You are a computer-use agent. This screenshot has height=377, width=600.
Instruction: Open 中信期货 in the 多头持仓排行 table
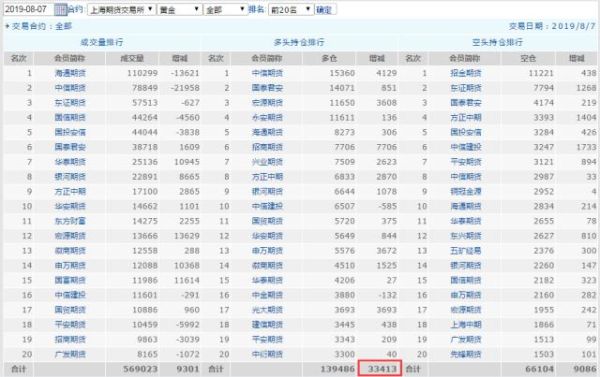tap(267, 73)
